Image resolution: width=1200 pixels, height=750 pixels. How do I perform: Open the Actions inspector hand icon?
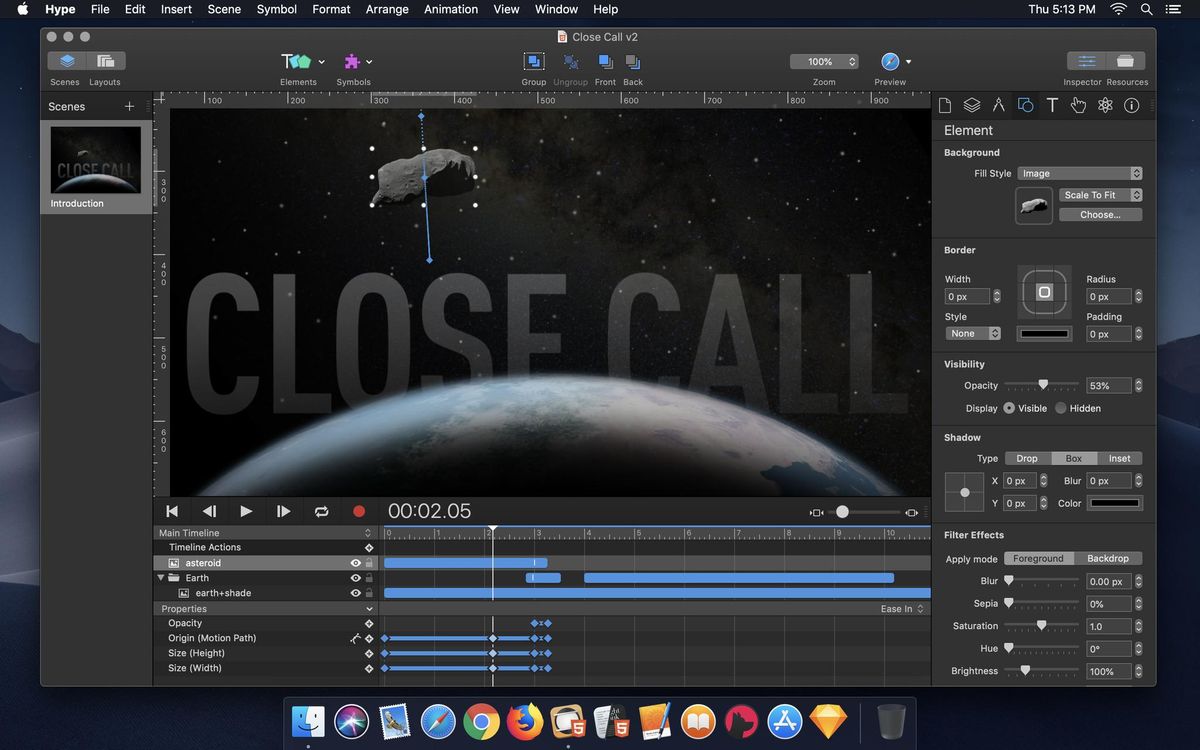[x=1078, y=105]
